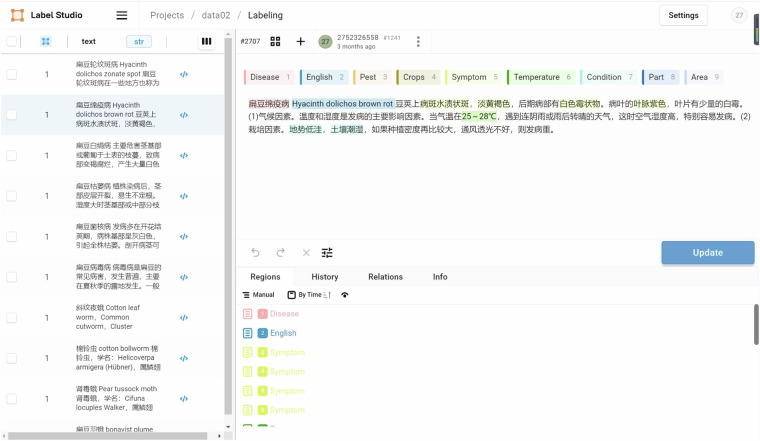Check the Cotton leaf worm task checkbox

(12, 318)
